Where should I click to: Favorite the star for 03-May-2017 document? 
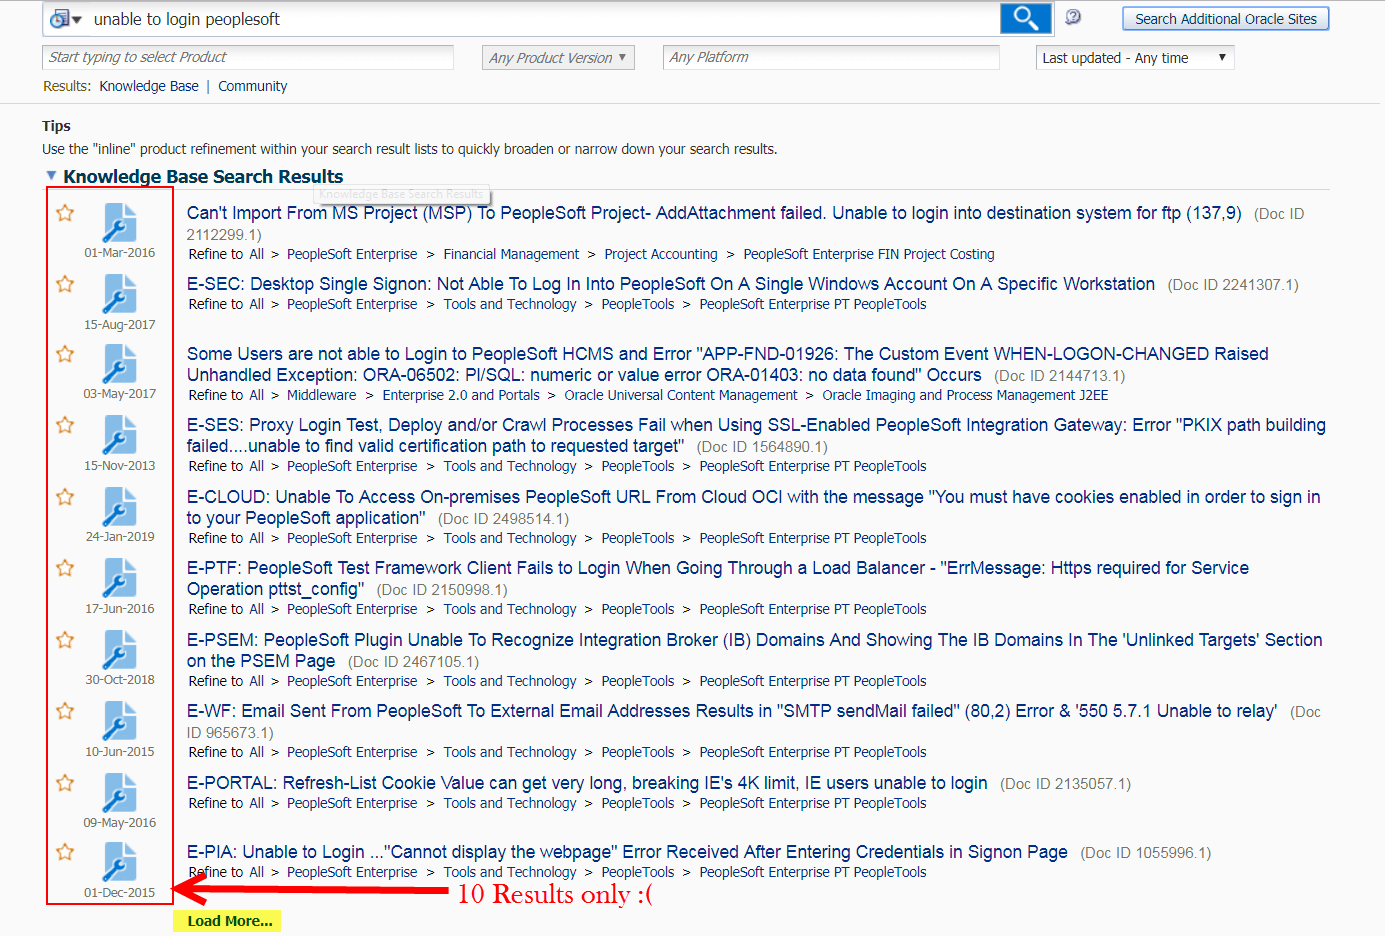pyautogui.click(x=65, y=354)
